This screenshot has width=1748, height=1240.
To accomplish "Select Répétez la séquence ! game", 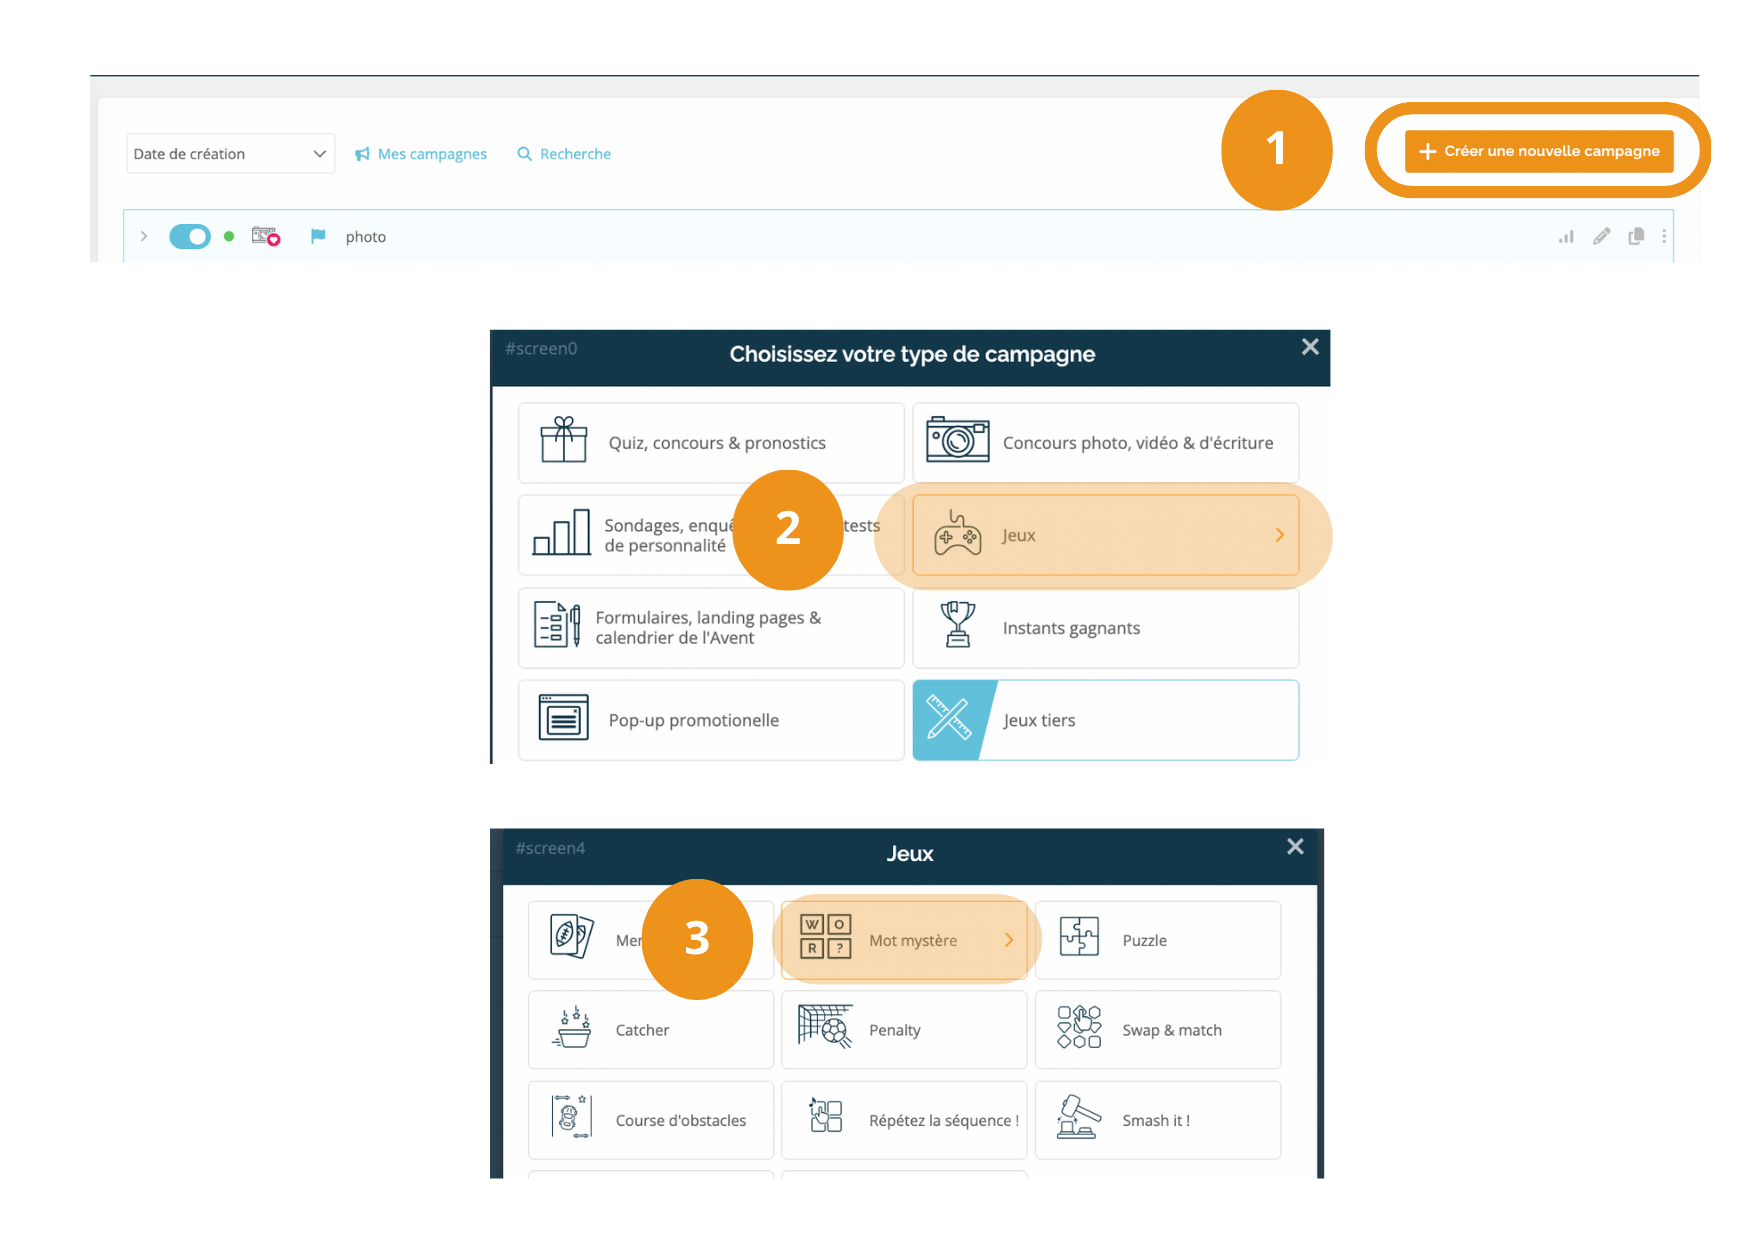I will pos(904,1120).
